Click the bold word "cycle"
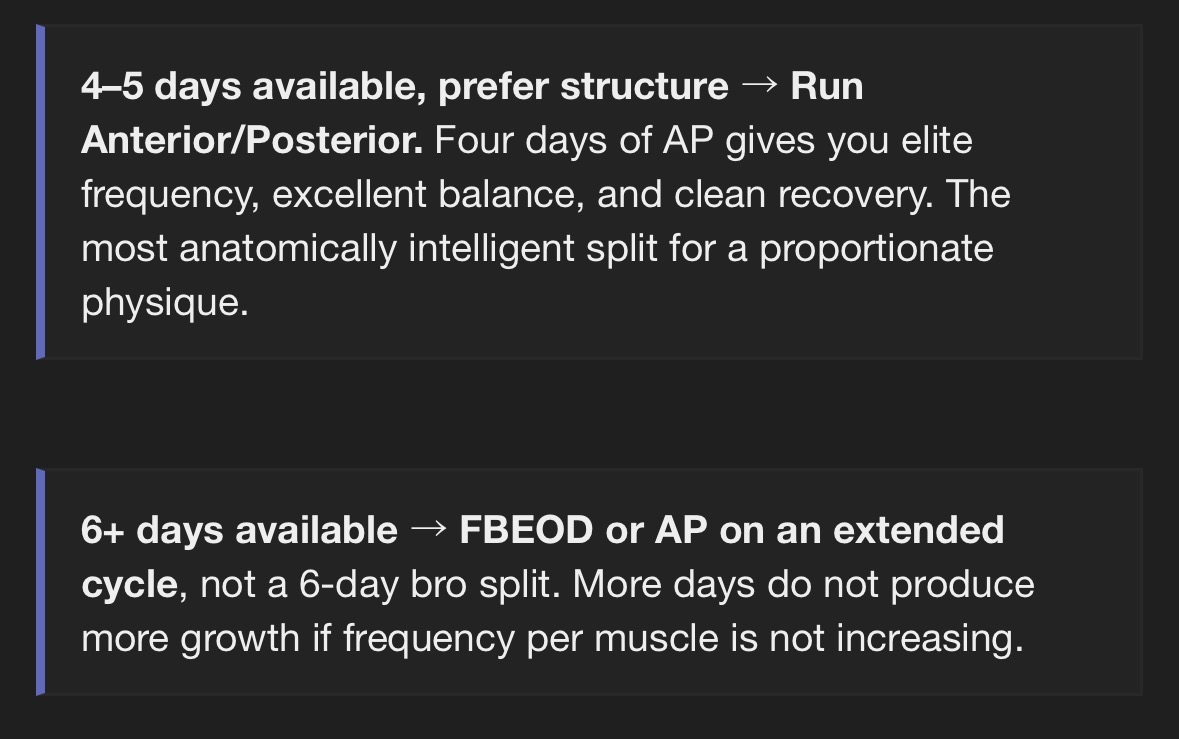1179x739 pixels. (x=129, y=584)
